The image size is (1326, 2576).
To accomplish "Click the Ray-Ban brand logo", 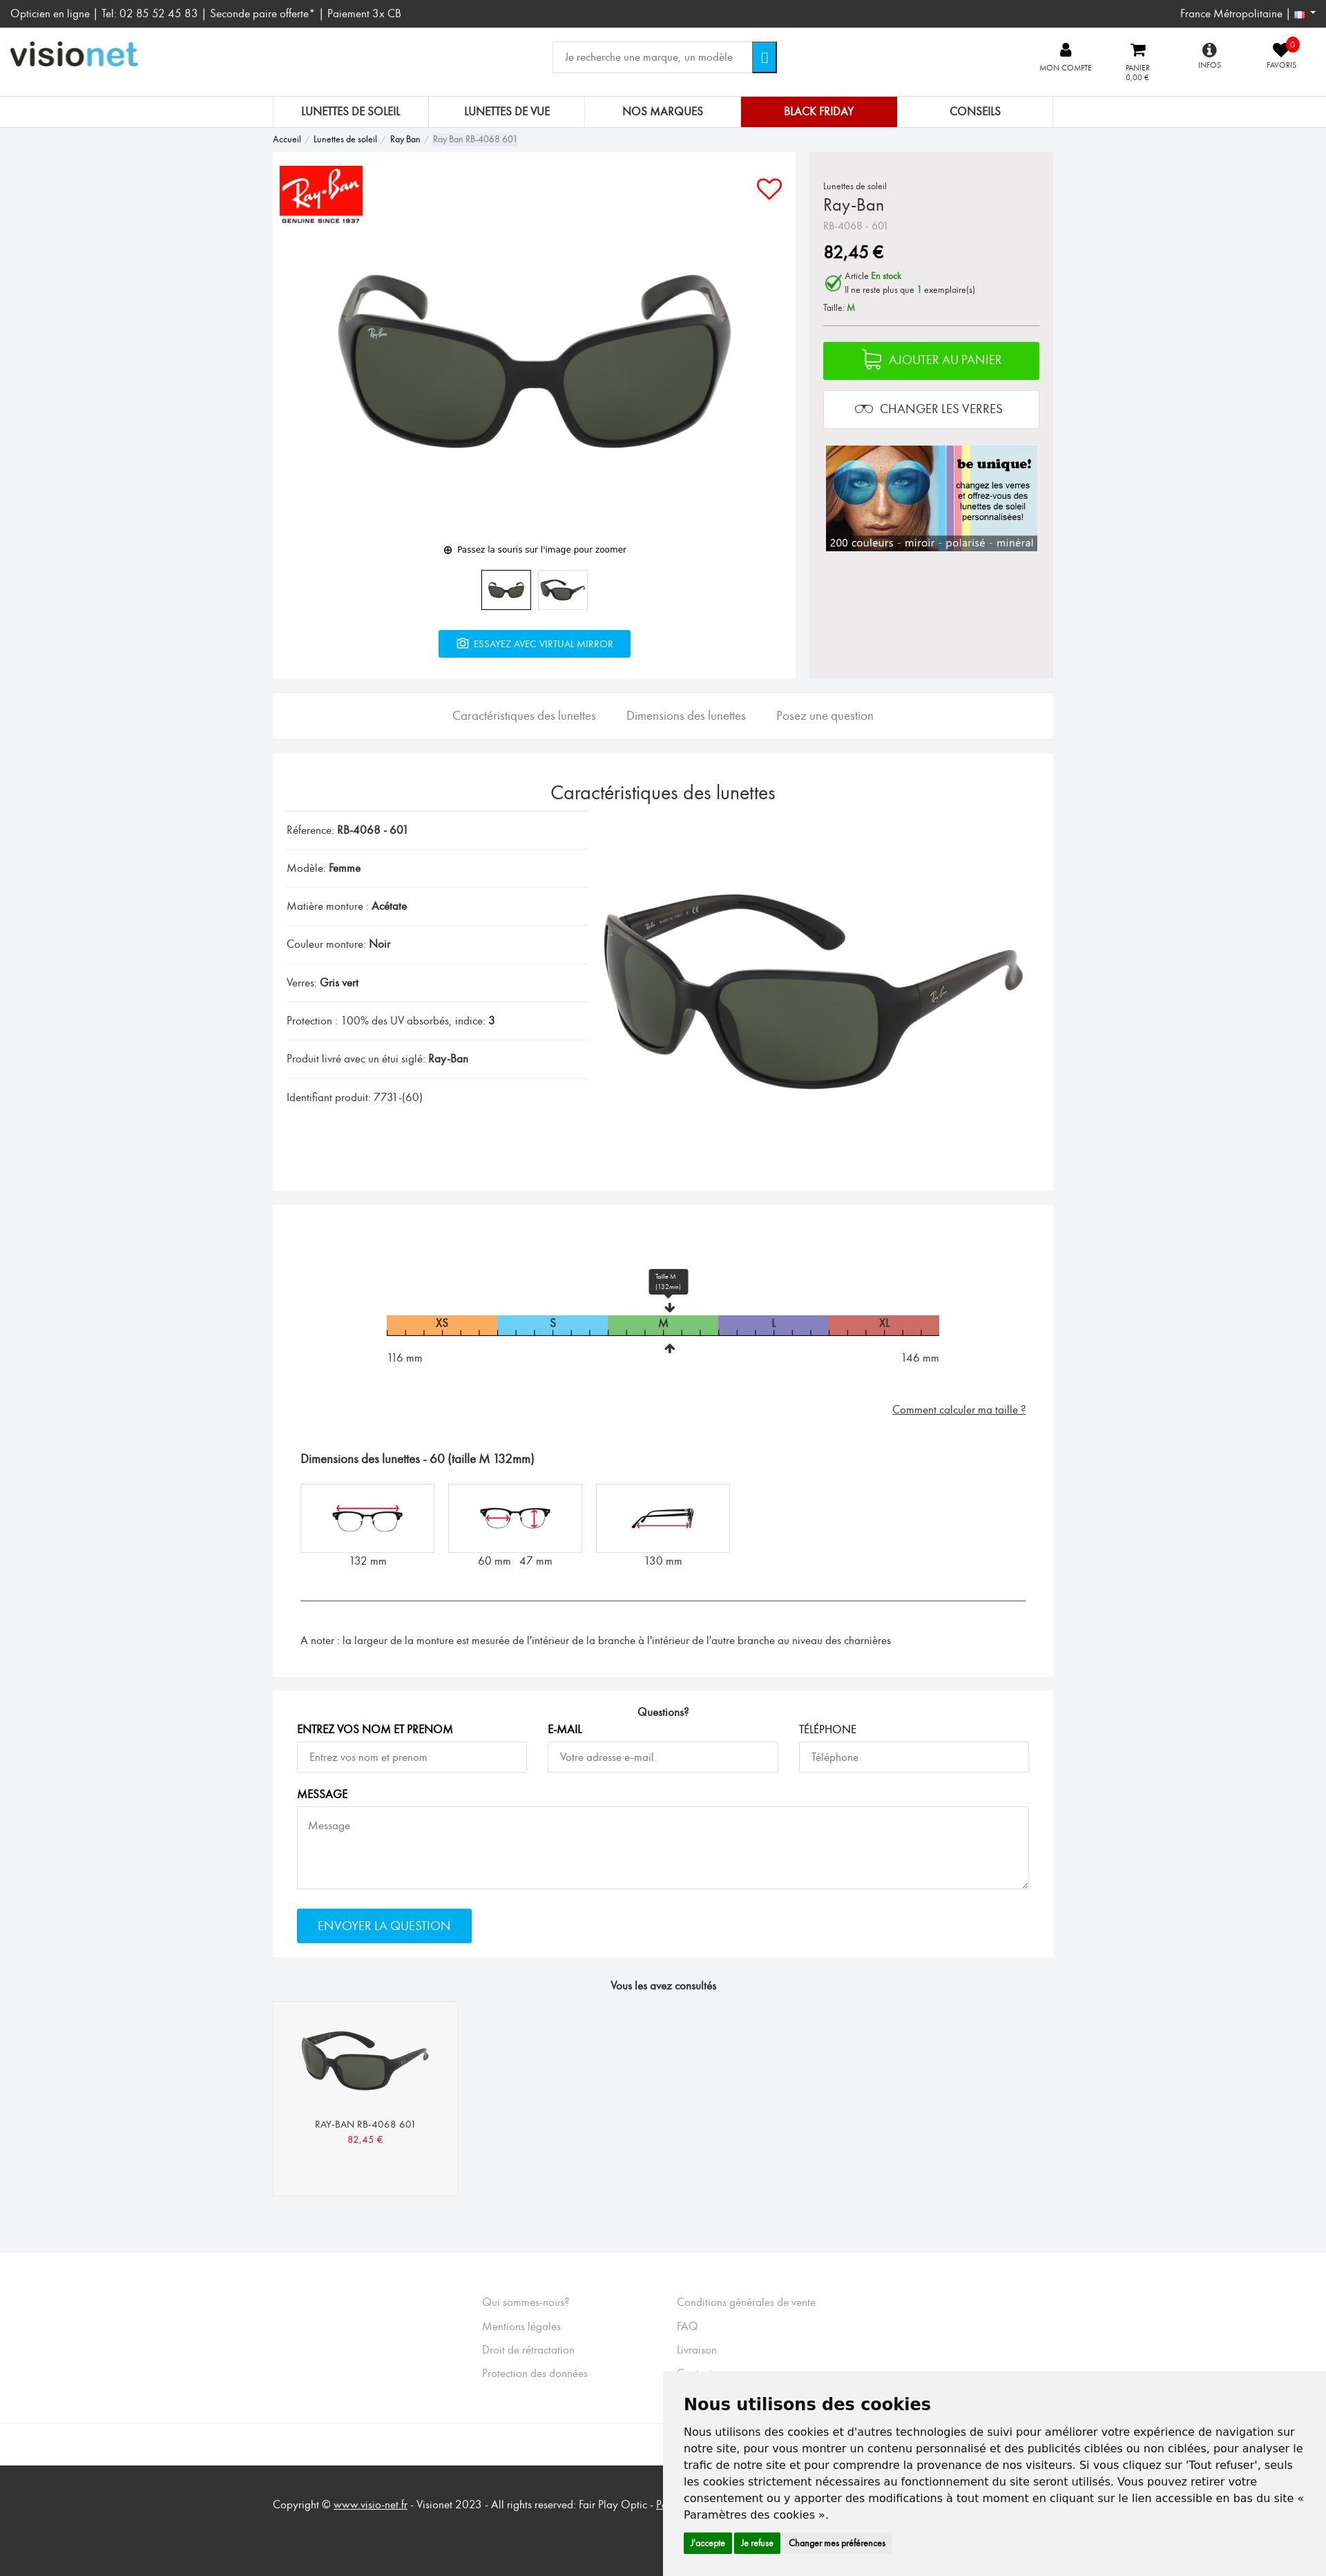I will click(x=321, y=195).
